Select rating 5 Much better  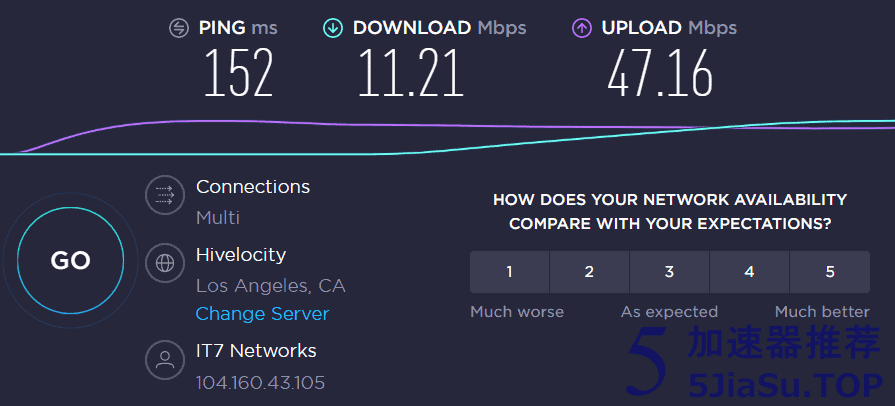830,272
